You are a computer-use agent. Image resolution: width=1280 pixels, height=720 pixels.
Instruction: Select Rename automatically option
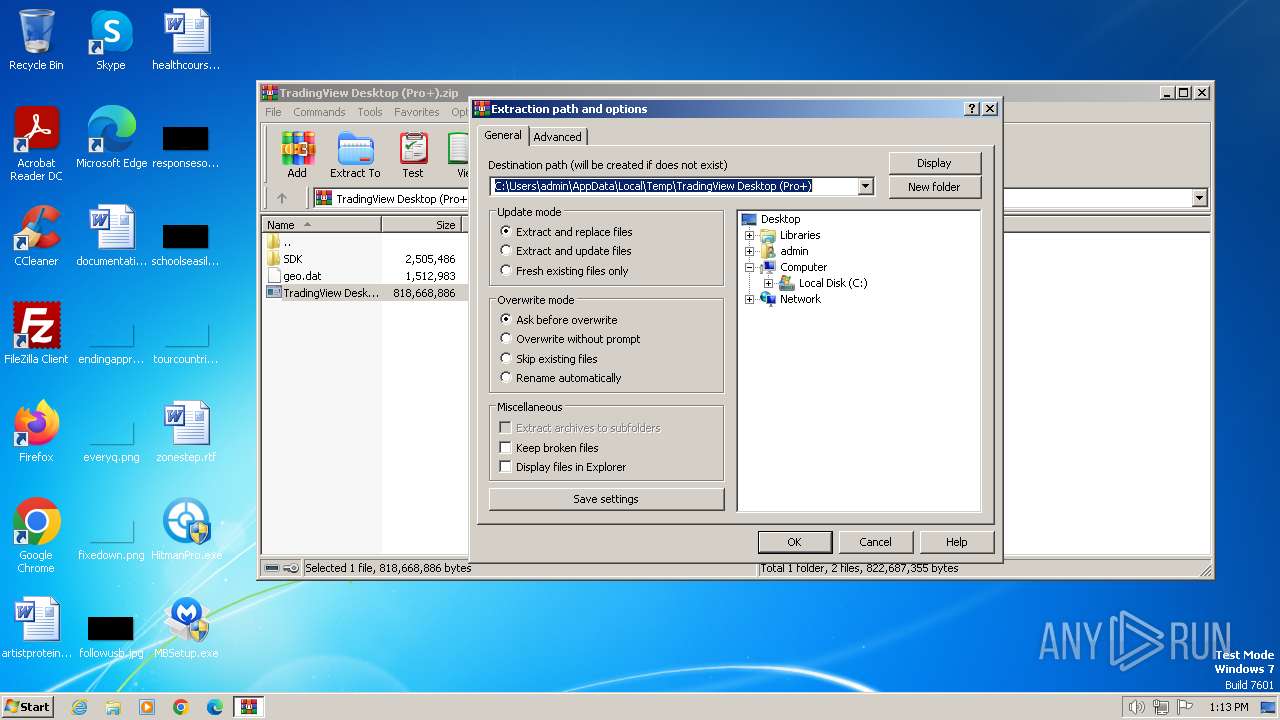tap(561, 377)
